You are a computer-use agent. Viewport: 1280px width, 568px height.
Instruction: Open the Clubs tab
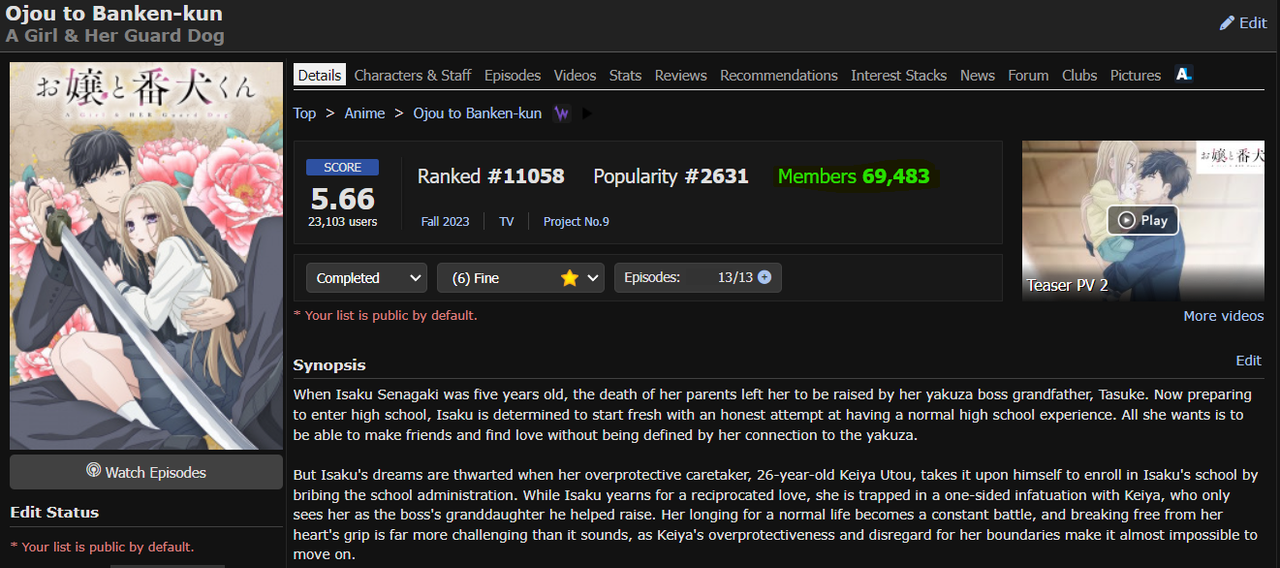coord(1079,75)
